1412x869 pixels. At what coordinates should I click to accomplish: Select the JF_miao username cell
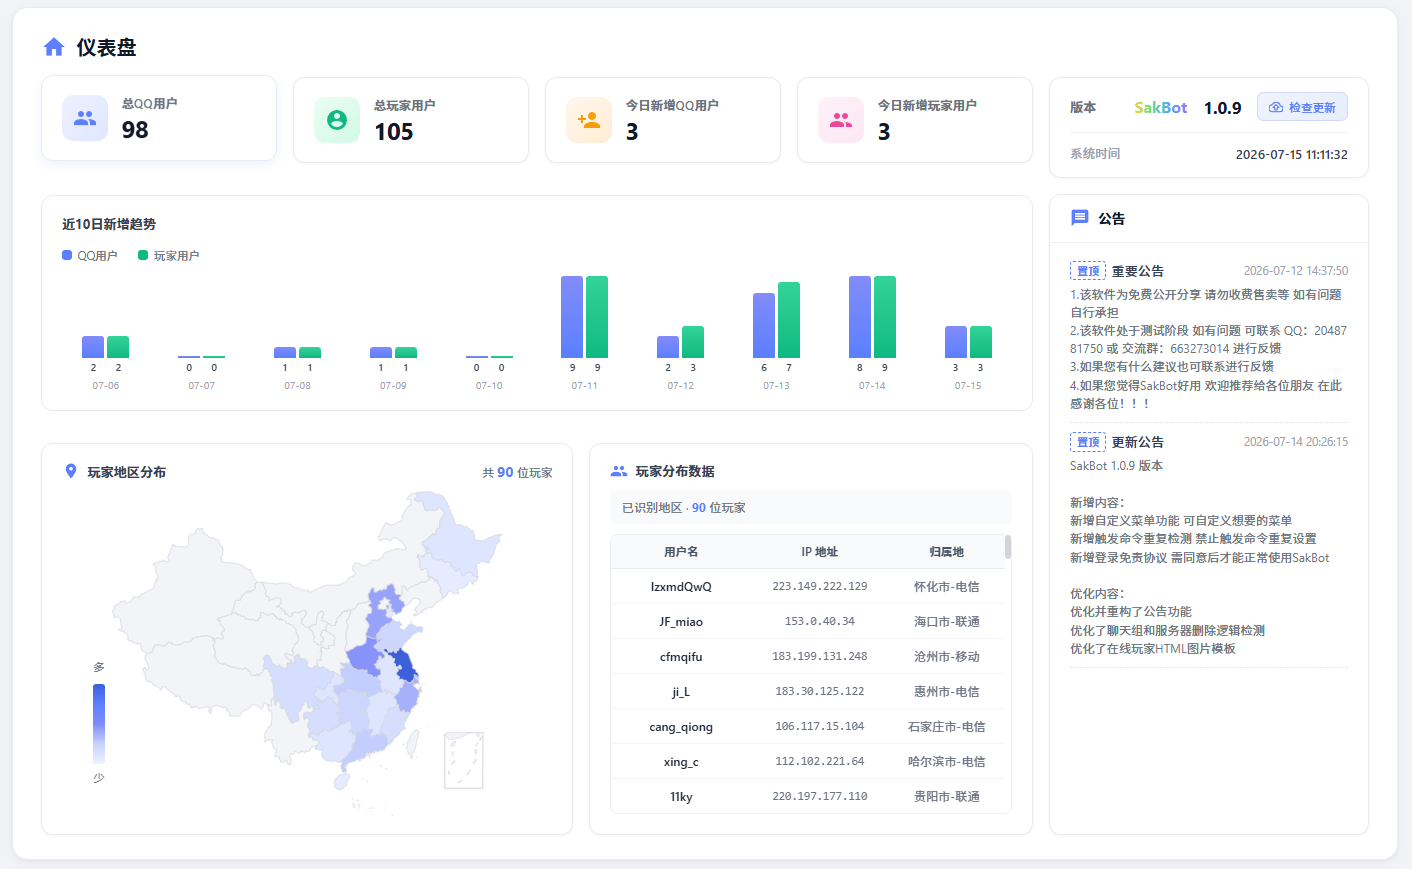coord(681,622)
